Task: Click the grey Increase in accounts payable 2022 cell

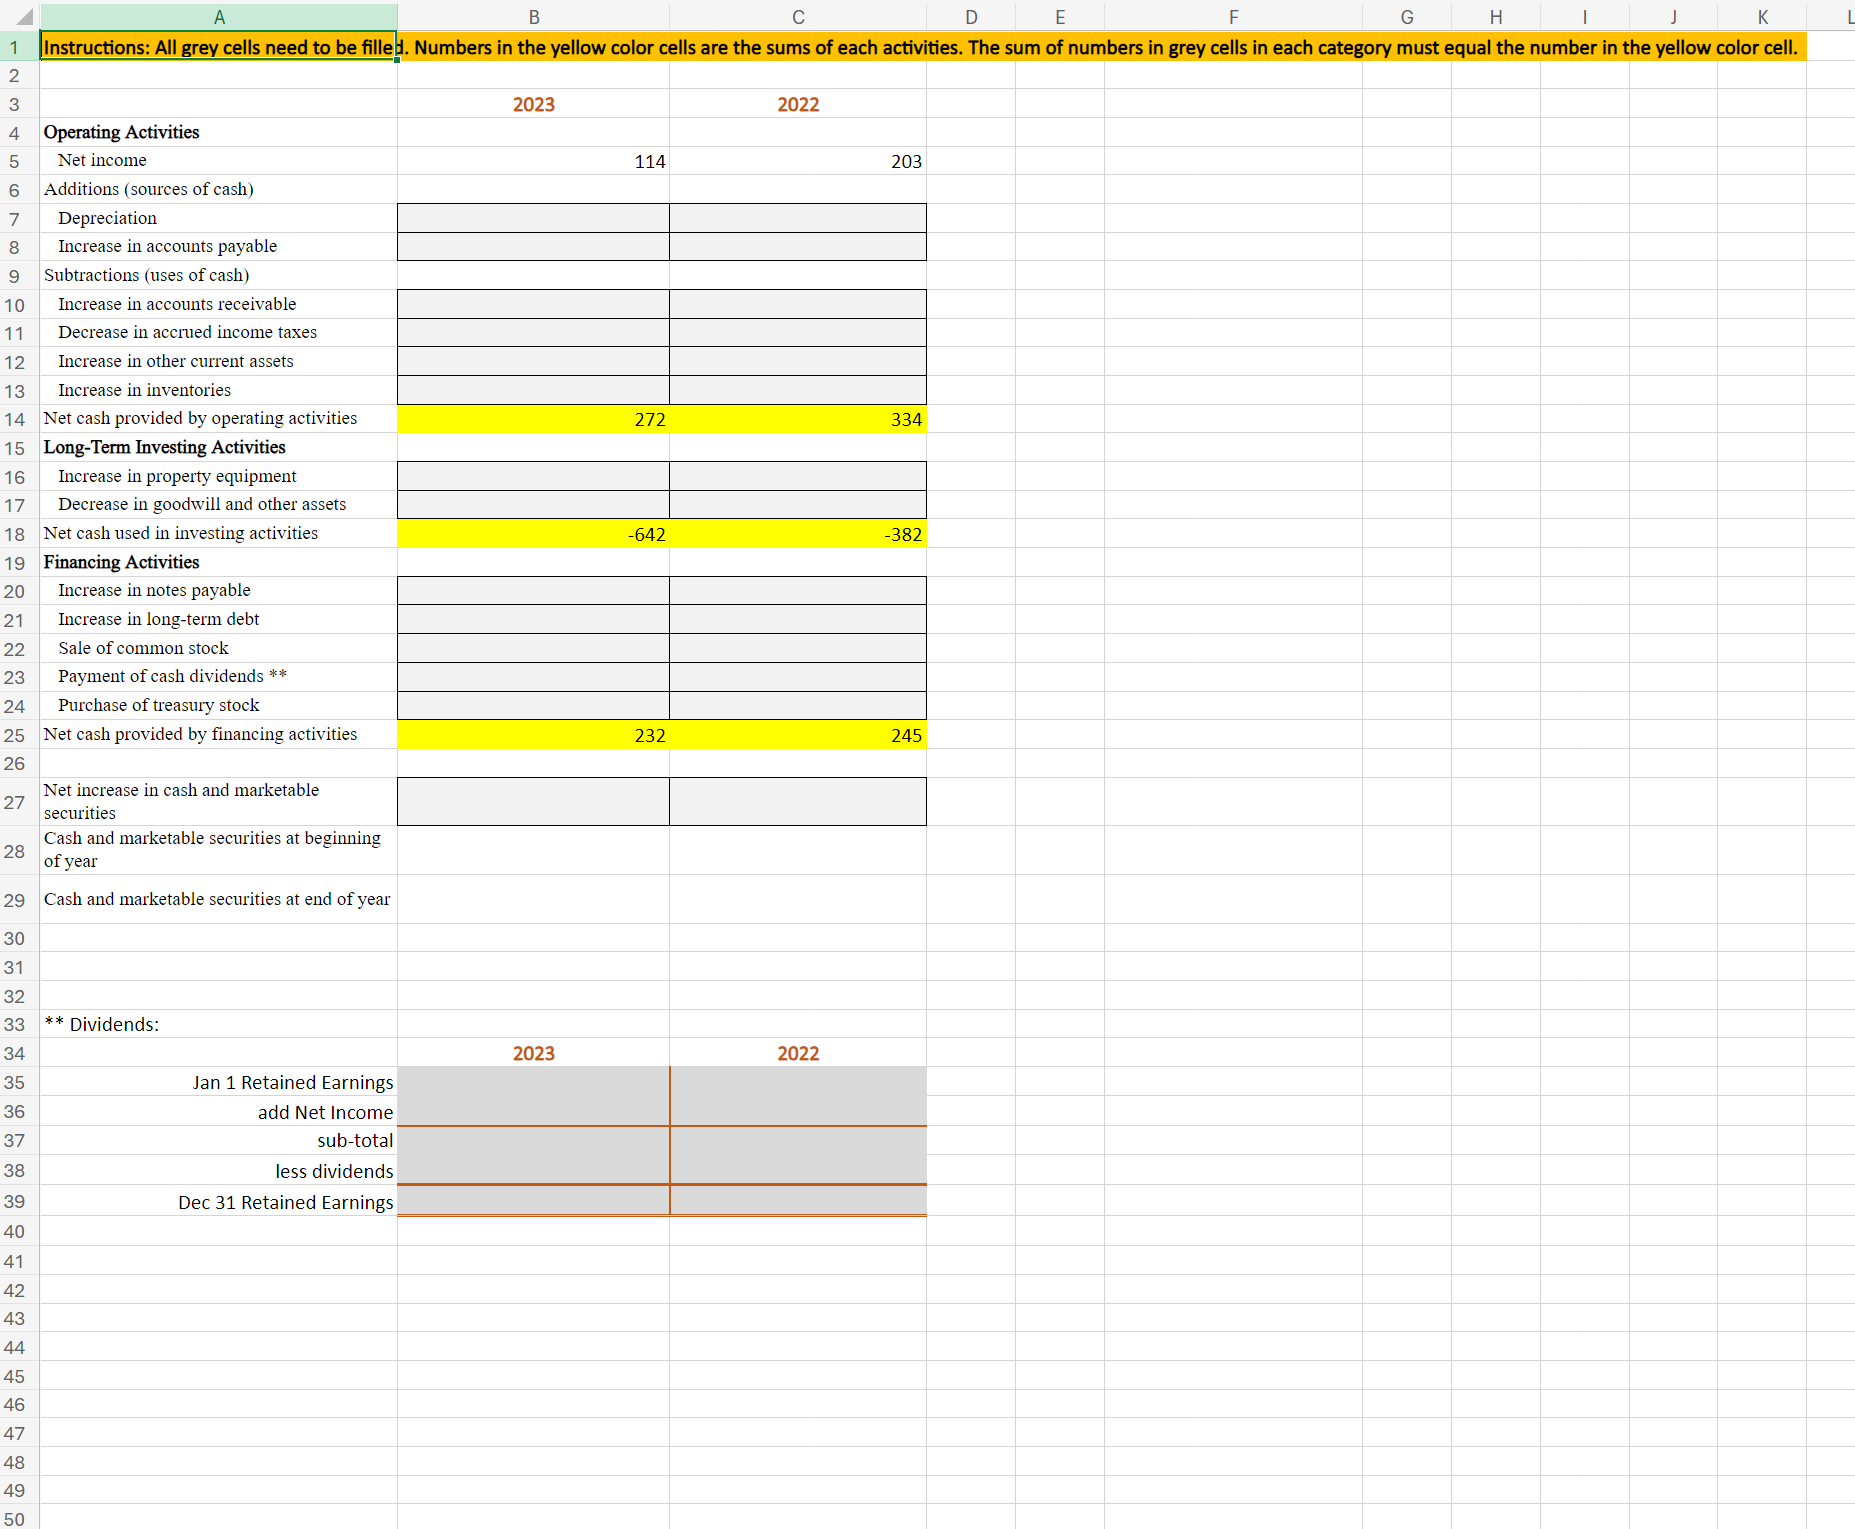Action: (798, 246)
